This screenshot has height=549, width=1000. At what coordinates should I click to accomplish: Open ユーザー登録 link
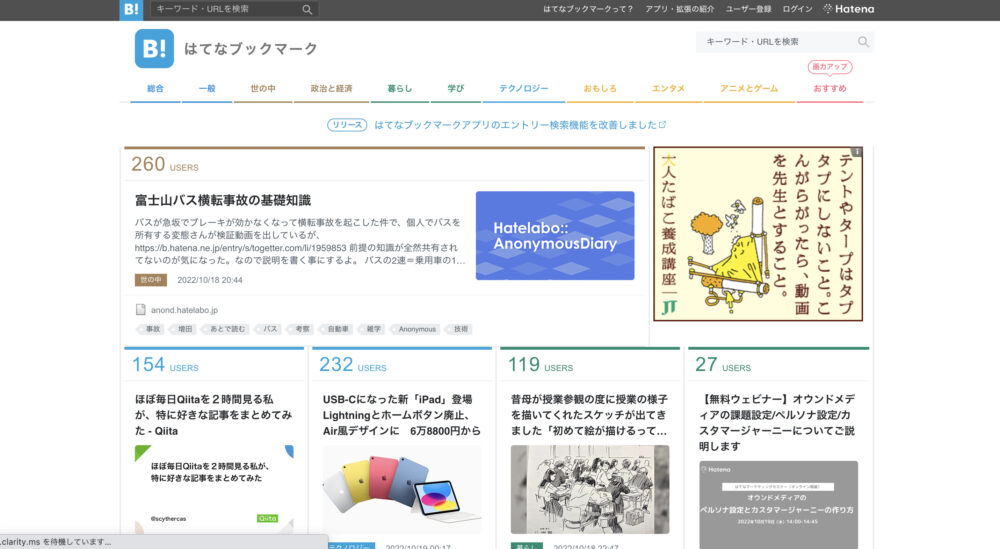[x=748, y=9]
